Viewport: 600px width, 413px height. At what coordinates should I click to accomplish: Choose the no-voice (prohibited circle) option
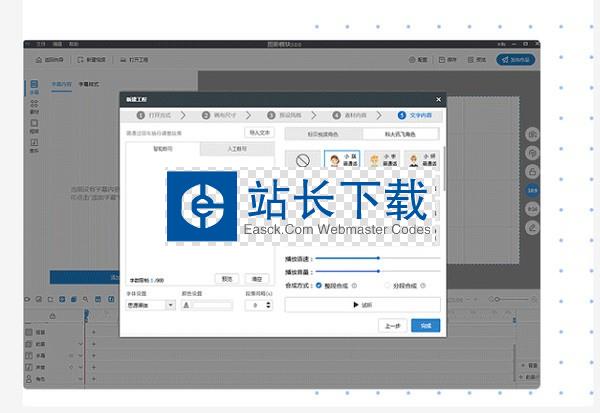[303, 160]
